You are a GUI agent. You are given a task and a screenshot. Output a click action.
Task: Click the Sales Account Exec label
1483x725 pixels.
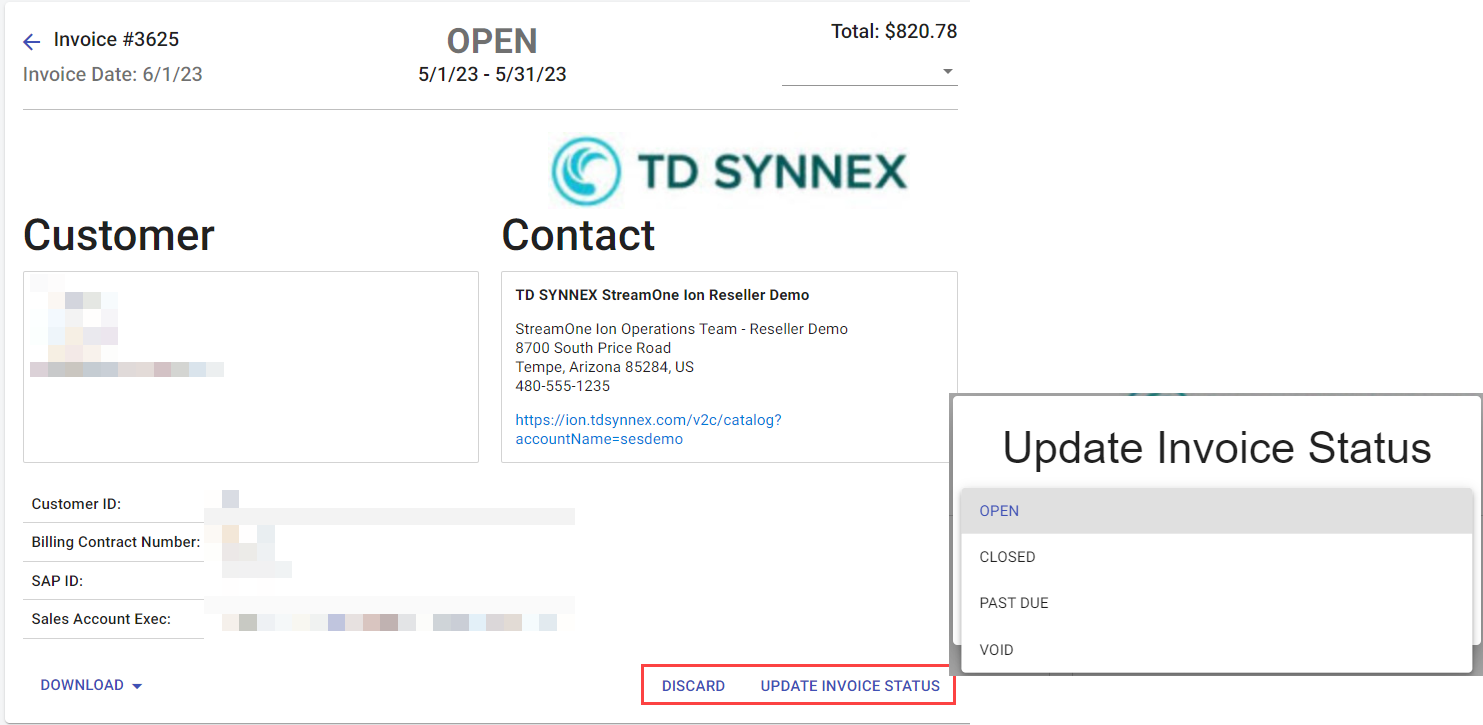pyautogui.click(x=101, y=619)
